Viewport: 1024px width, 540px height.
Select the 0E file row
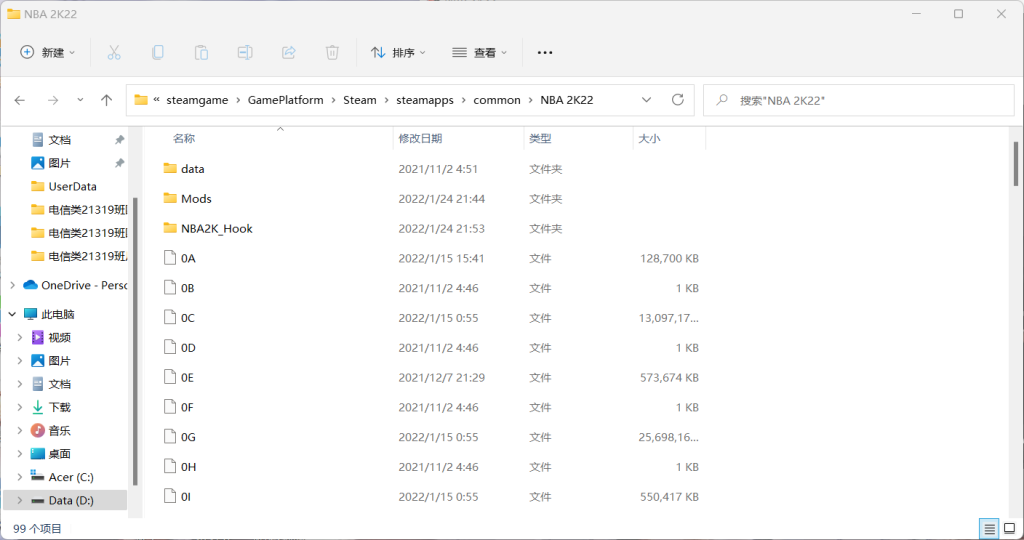click(x=431, y=377)
